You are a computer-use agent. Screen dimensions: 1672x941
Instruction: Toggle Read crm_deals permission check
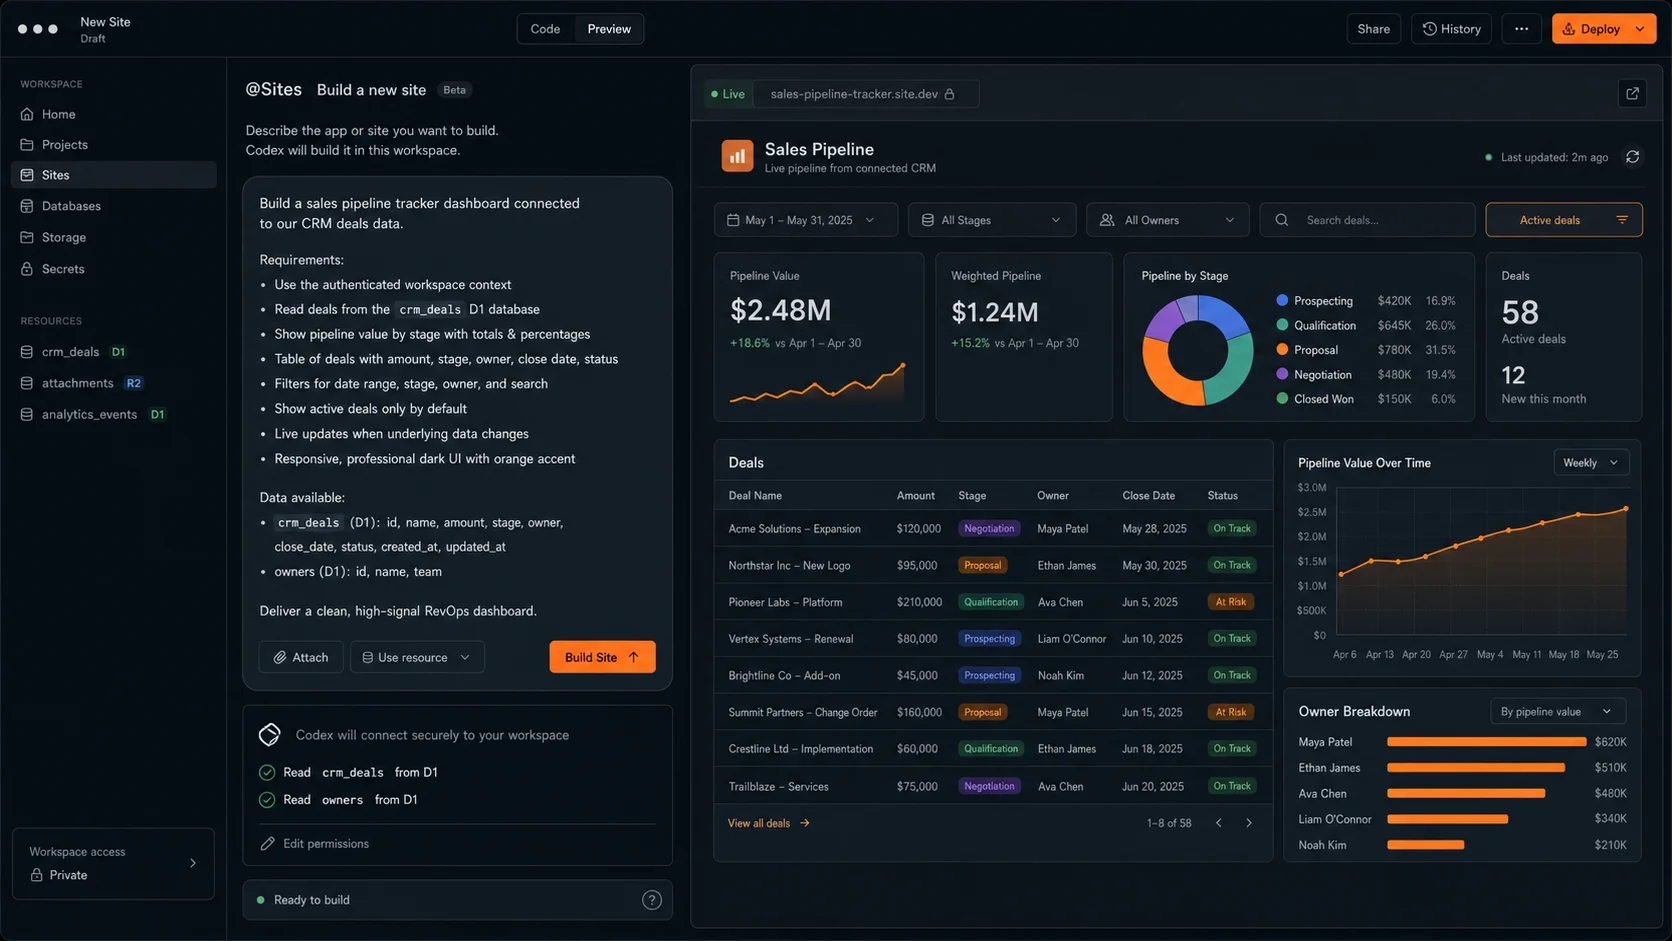coord(267,772)
